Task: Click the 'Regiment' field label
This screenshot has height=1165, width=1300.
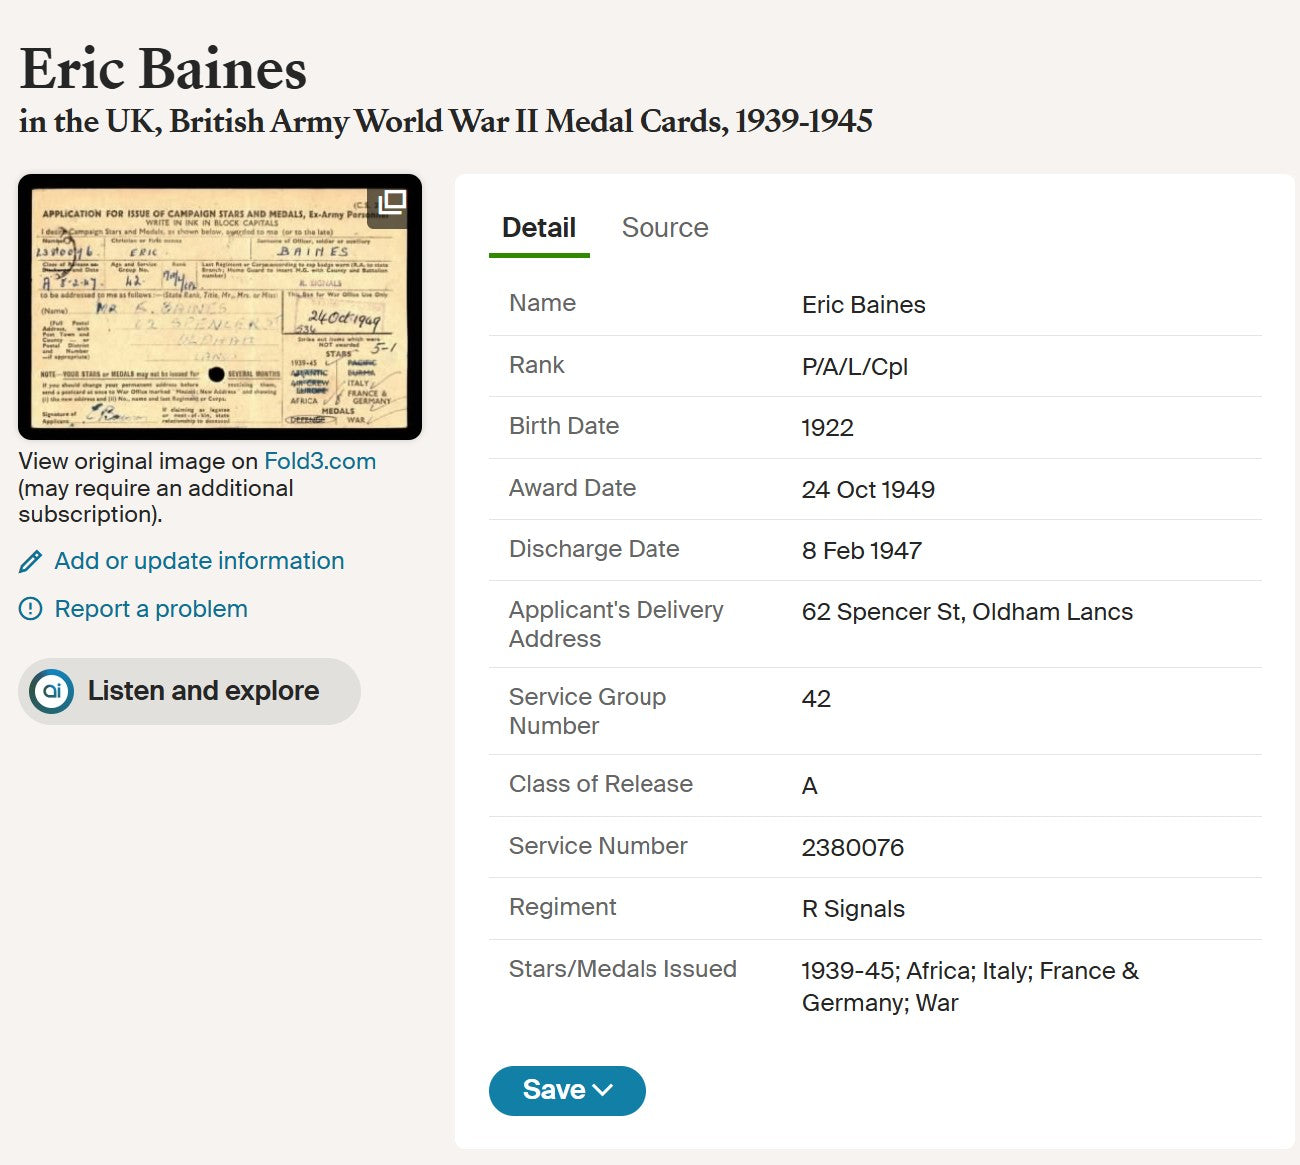Action: pyautogui.click(x=562, y=907)
